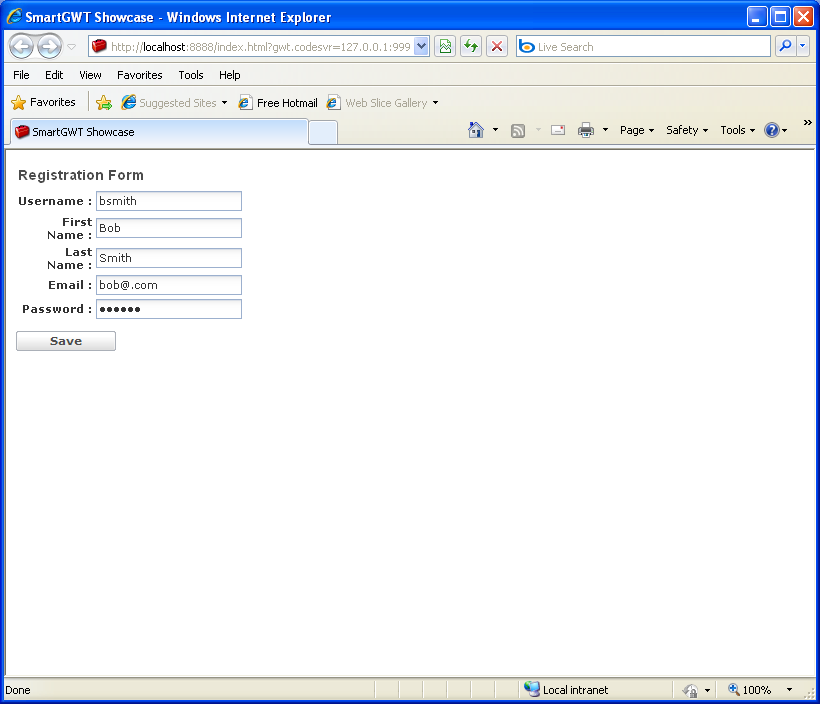The height and width of the screenshot is (704, 820).
Task: Click the address bar URL field
Action: click(x=252, y=47)
